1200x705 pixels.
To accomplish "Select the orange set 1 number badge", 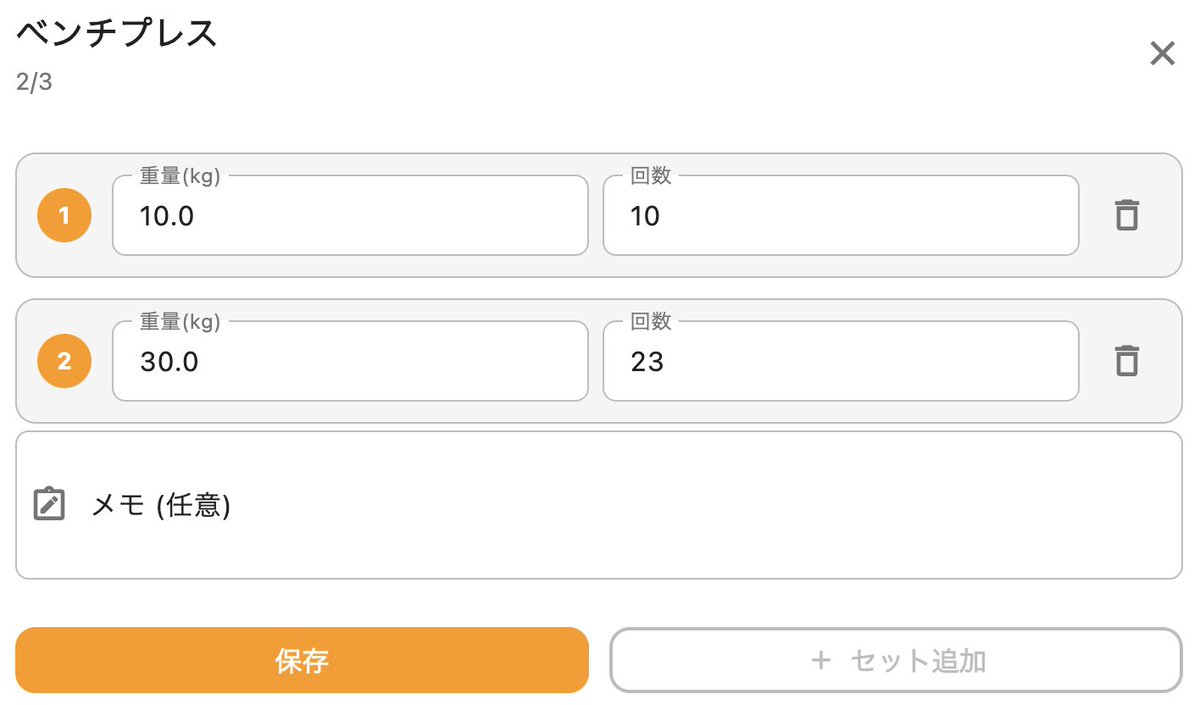I will click(64, 216).
